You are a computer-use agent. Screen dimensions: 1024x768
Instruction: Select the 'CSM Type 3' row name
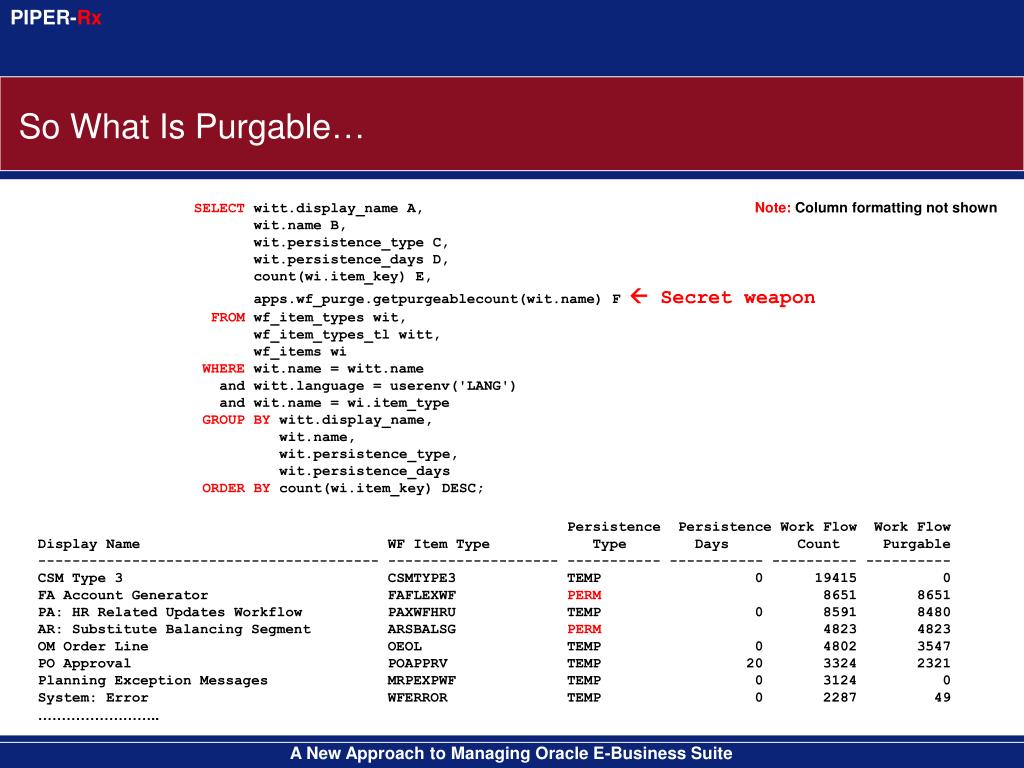pos(80,578)
